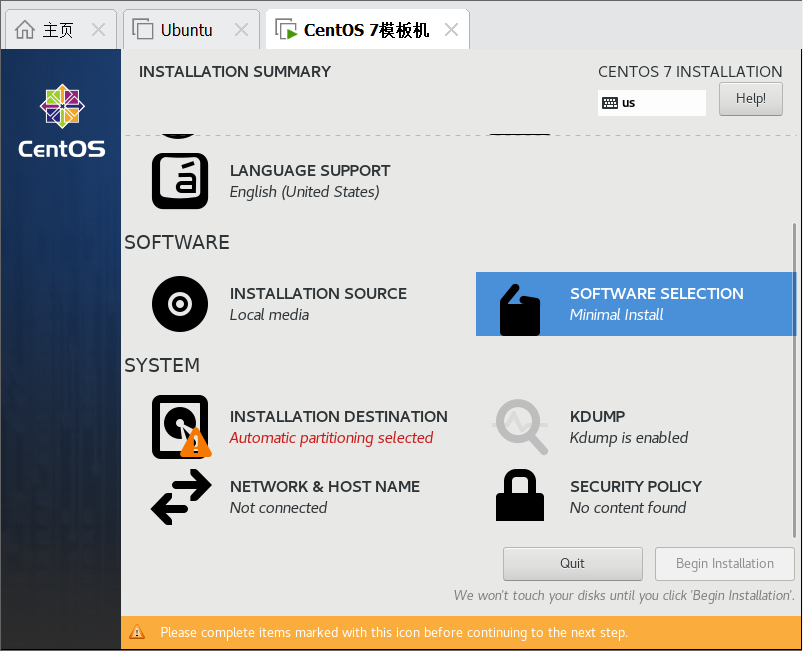Screen dimensions: 803x651
Task: Click the keyboard icon in layout indicator
Action: pyautogui.click(x=609, y=103)
